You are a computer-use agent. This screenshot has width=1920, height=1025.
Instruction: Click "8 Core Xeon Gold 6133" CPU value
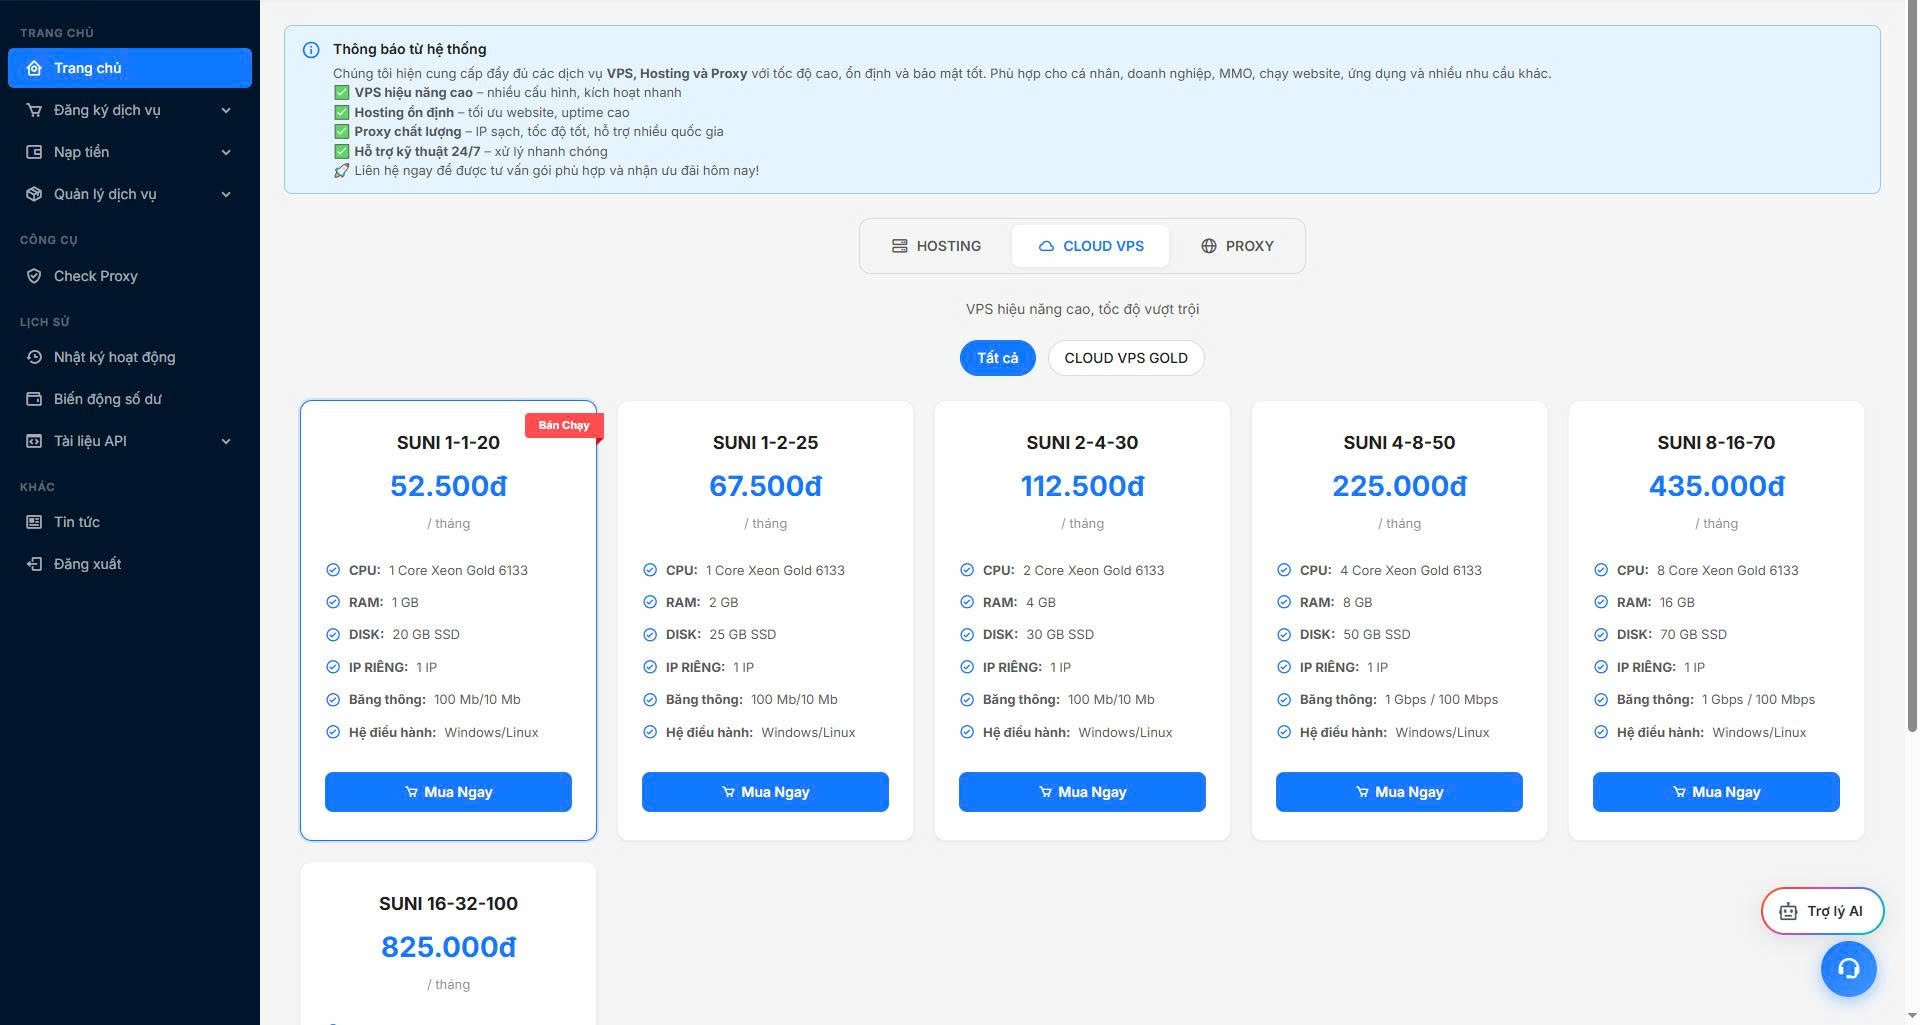(x=1727, y=570)
